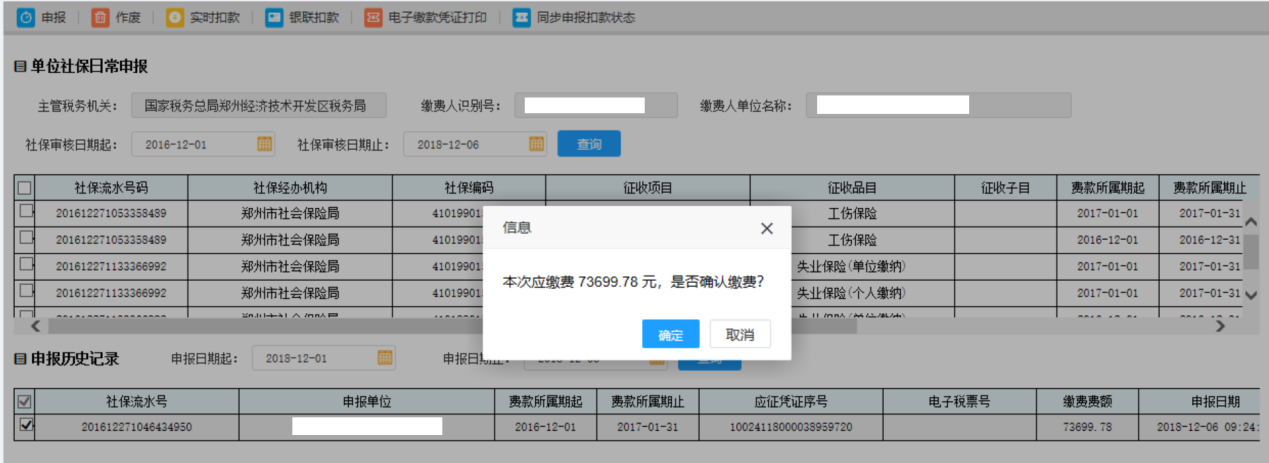Screen dimensions: 1269x463
Task: Cancel payment with 取消 button
Action: click(x=741, y=334)
